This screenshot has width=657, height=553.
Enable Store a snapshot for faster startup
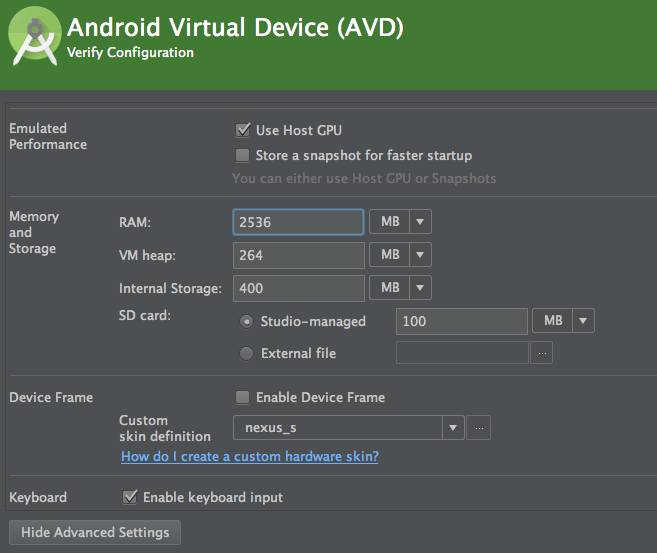click(242, 155)
